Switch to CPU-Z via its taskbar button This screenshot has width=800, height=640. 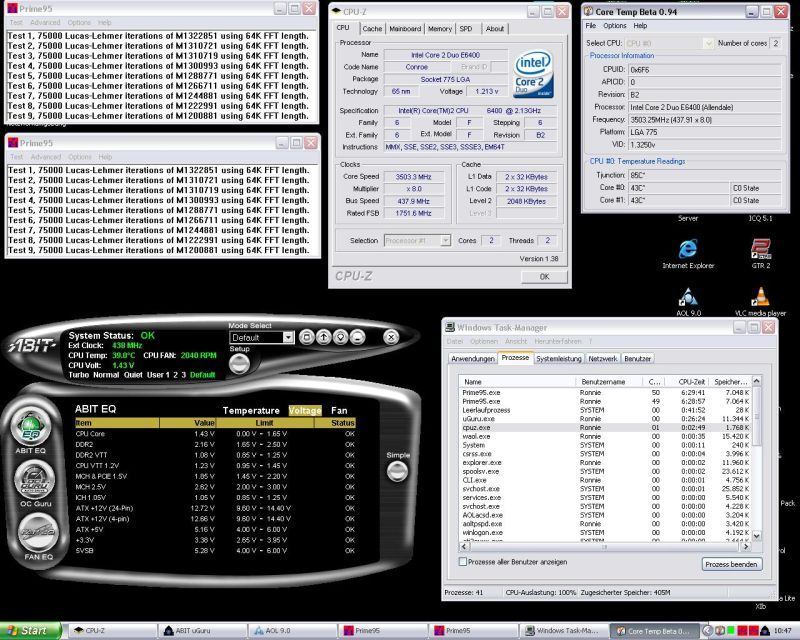112,631
